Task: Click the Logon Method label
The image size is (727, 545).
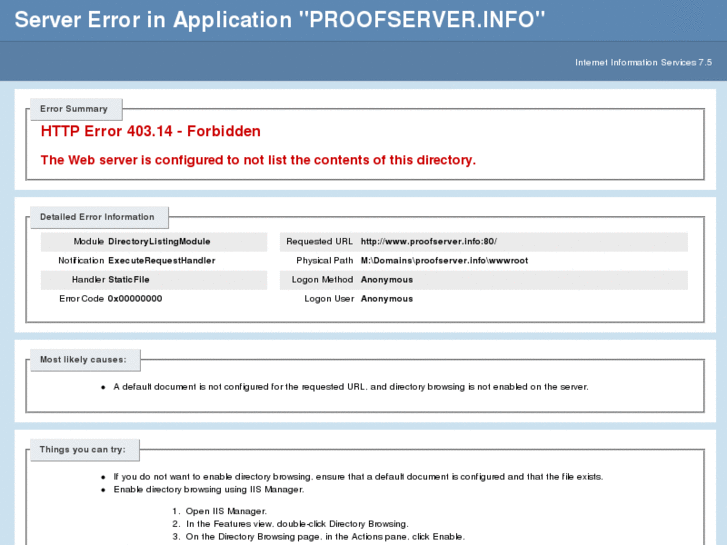Action: tap(322, 280)
